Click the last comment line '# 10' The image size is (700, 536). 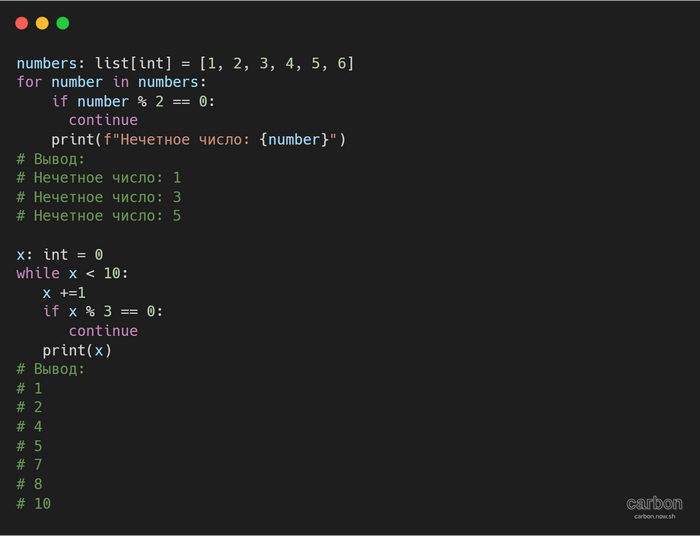click(x=33, y=503)
